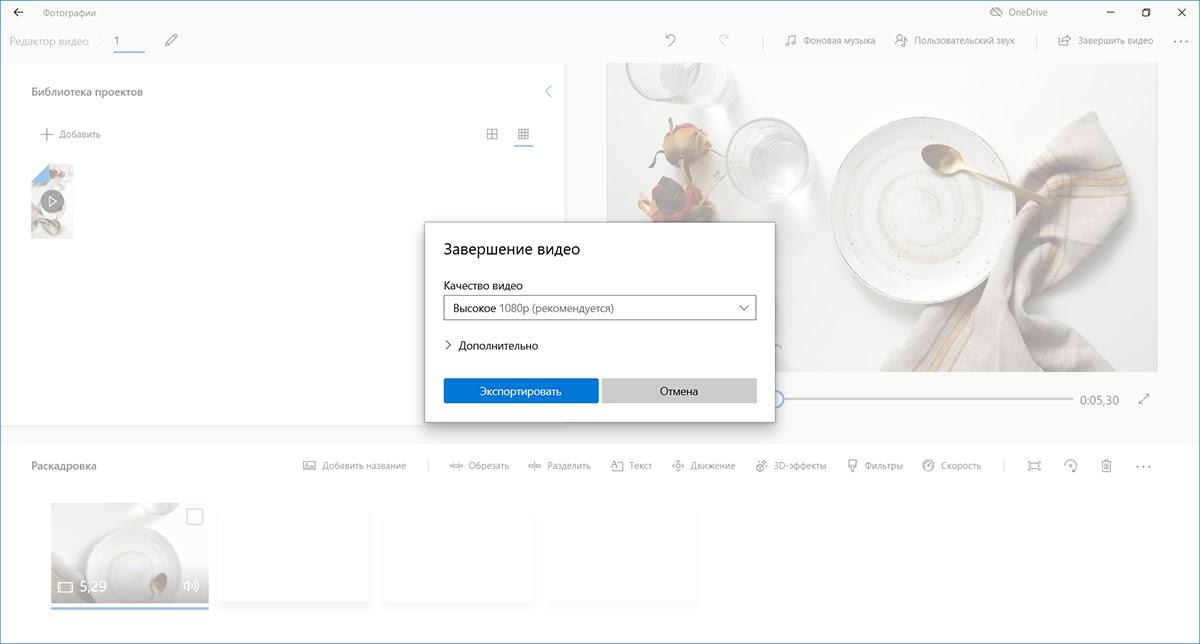Open the Движение tool
1200x644 pixels.
[703, 466]
